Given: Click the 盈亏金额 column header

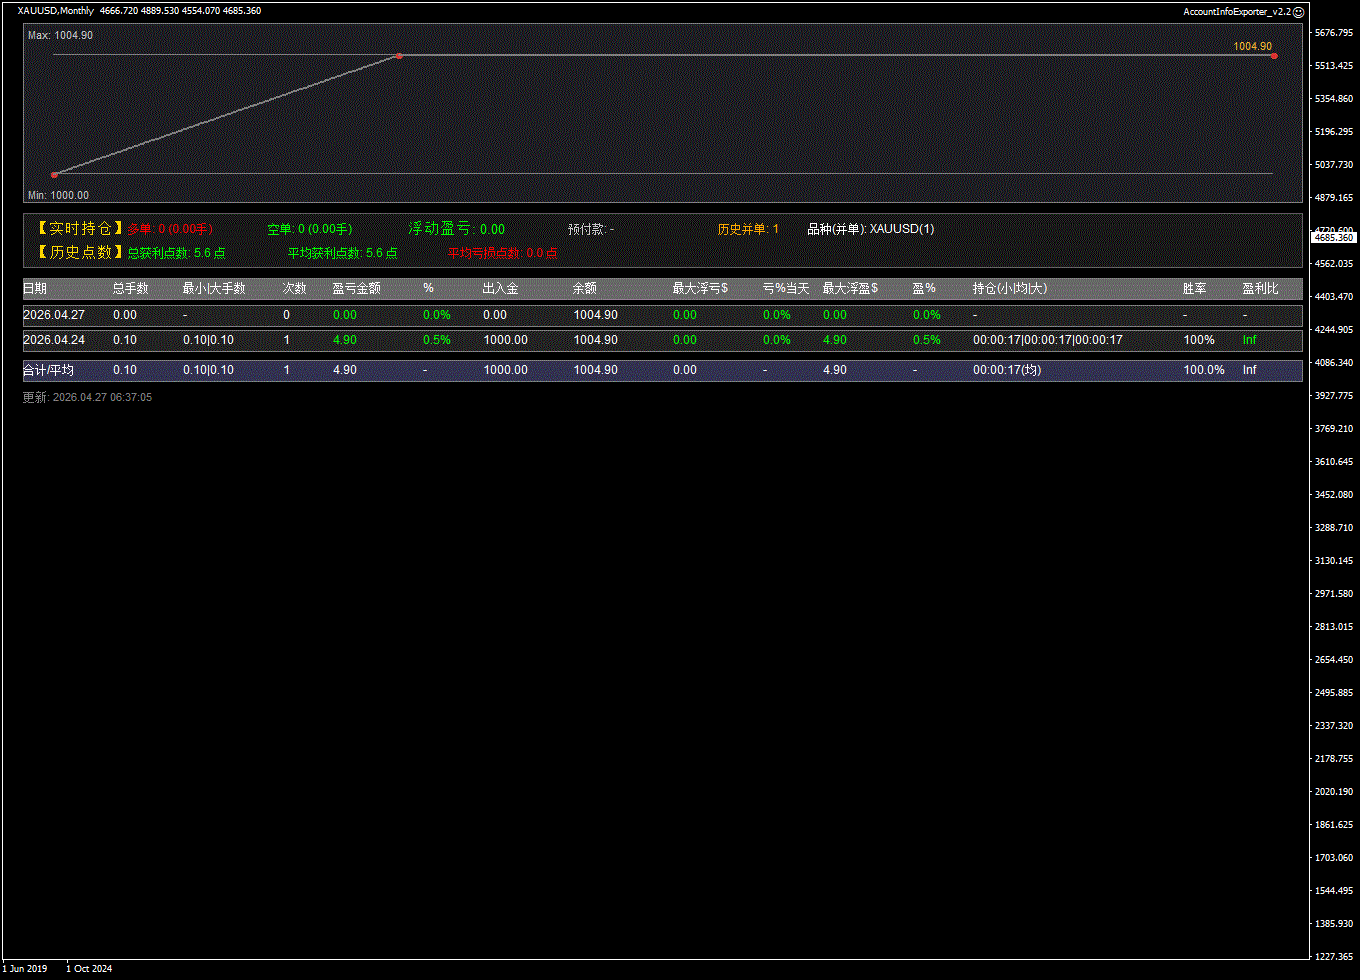Looking at the screenshot, I should [356, 288].
